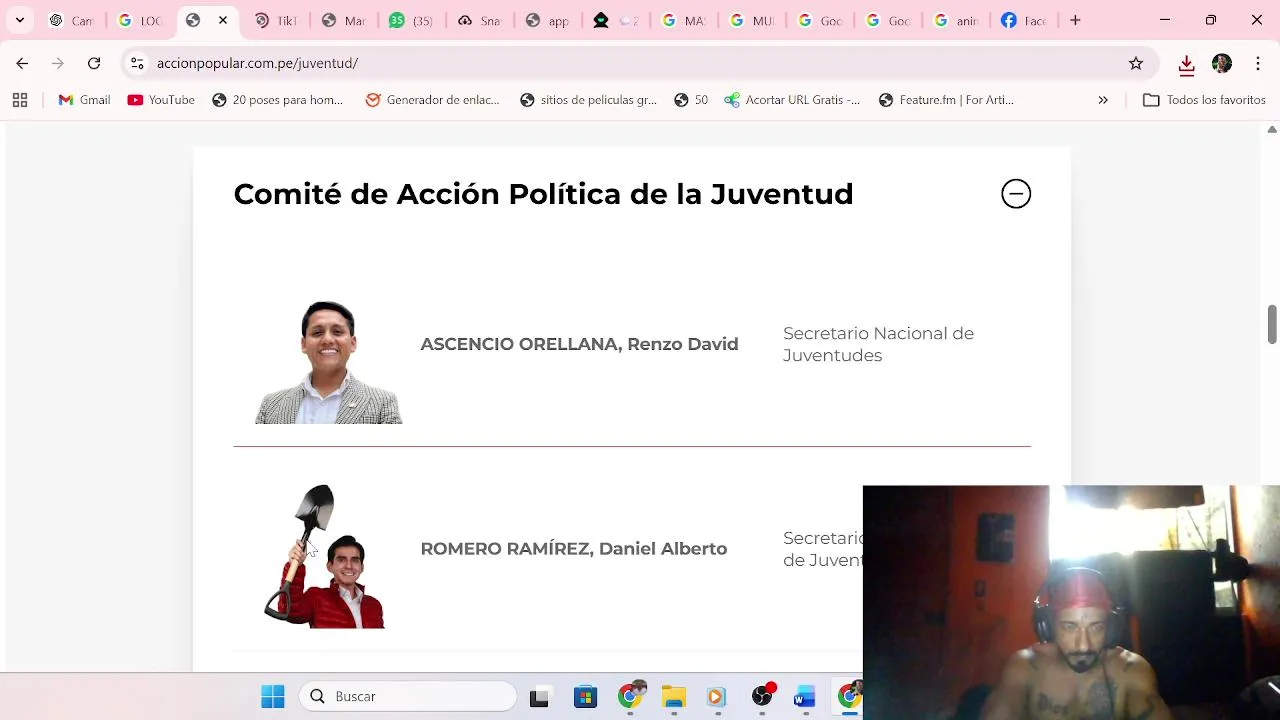Open the YouTube bookmark
Image resolution: width=1280 pixels, height=720 pixels.
pyautogui.click(x=161, y=100)
